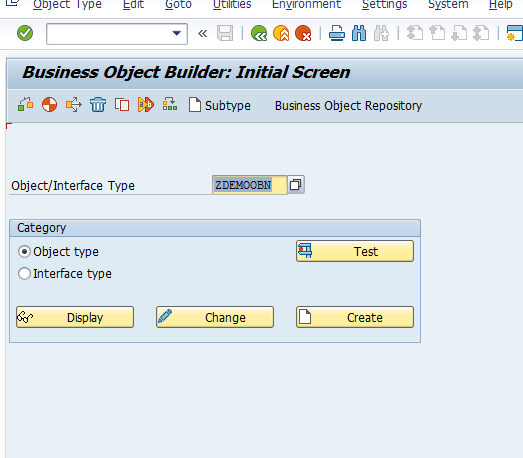
Task: Click the red-white Check icon
Action: click(x=49, y=104)
